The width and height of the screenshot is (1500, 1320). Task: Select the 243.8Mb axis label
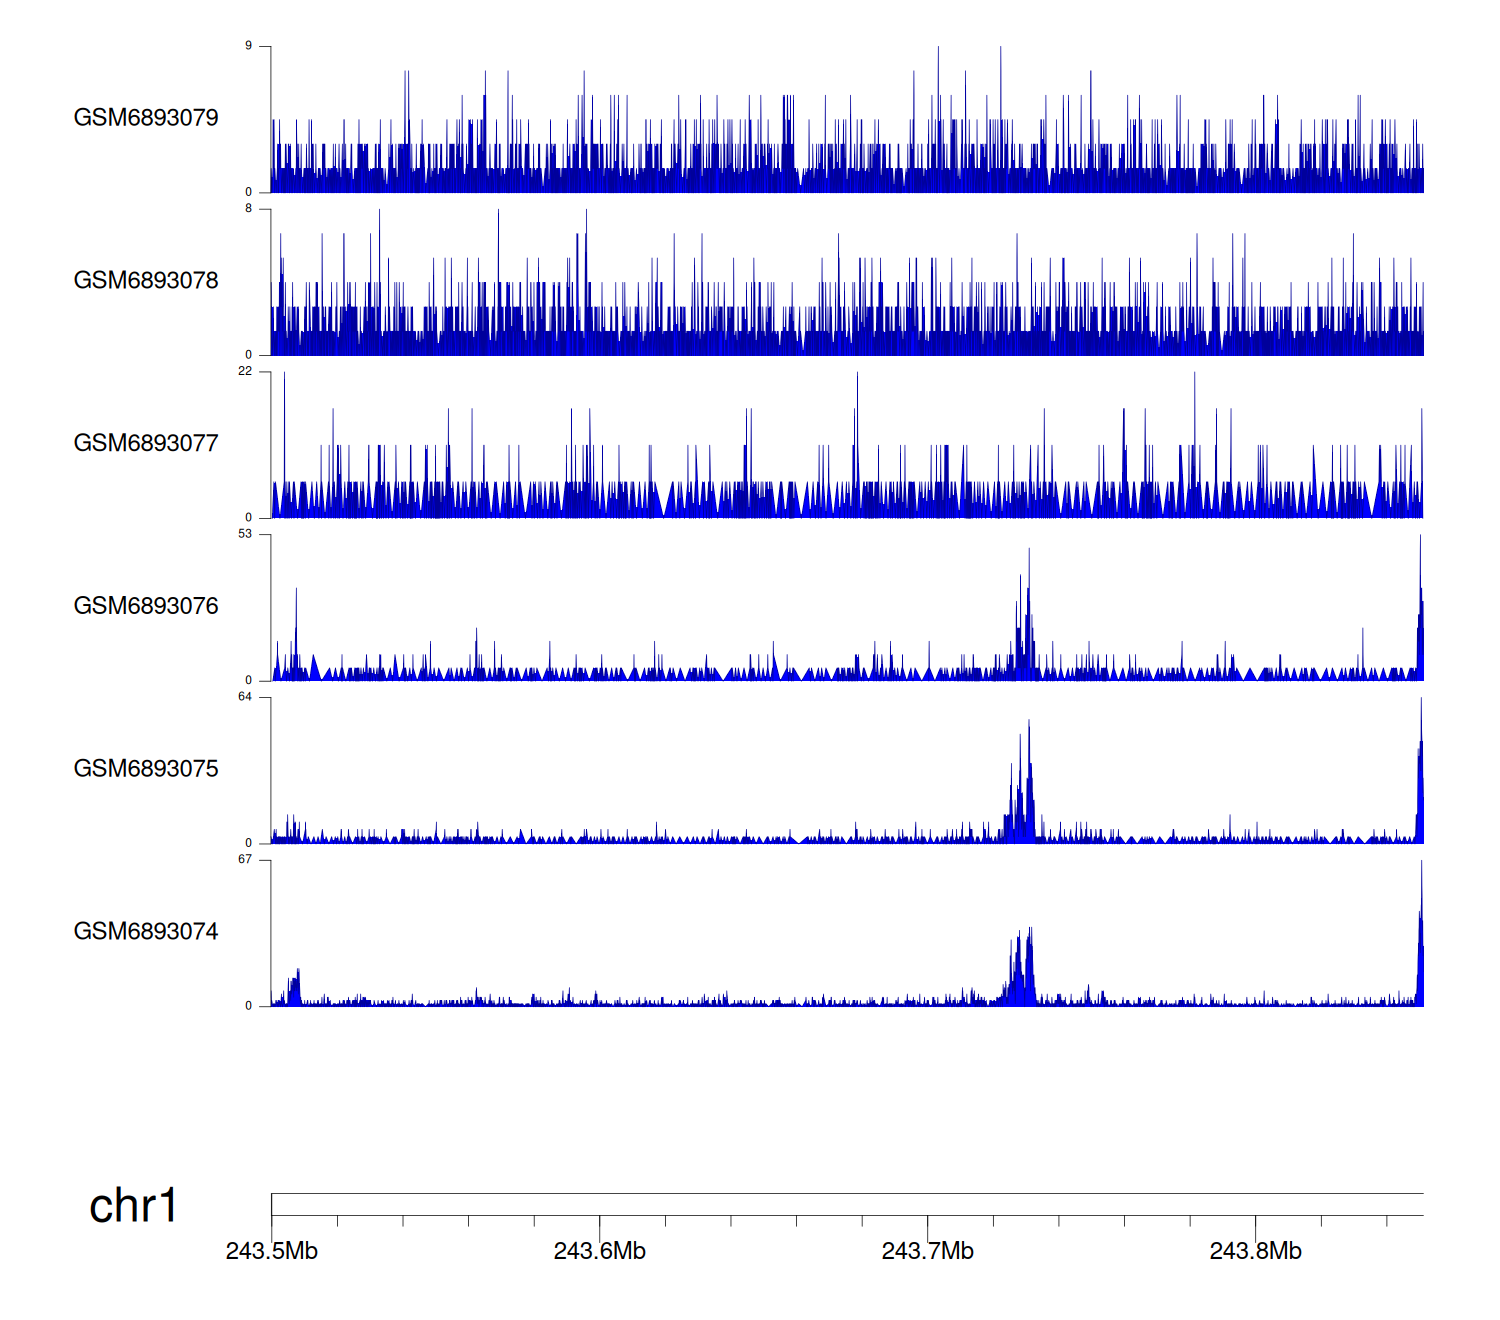[x=1256, y=1251]
